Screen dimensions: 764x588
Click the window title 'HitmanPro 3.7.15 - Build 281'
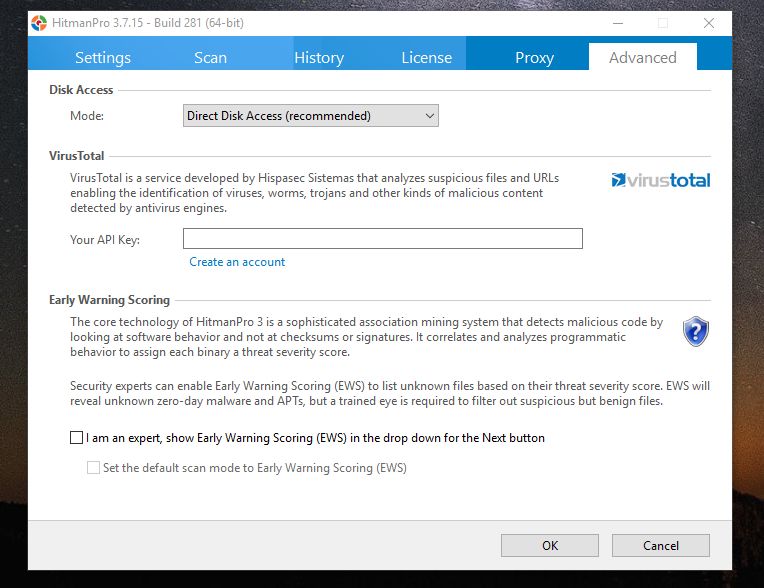(x=148, y=23)
